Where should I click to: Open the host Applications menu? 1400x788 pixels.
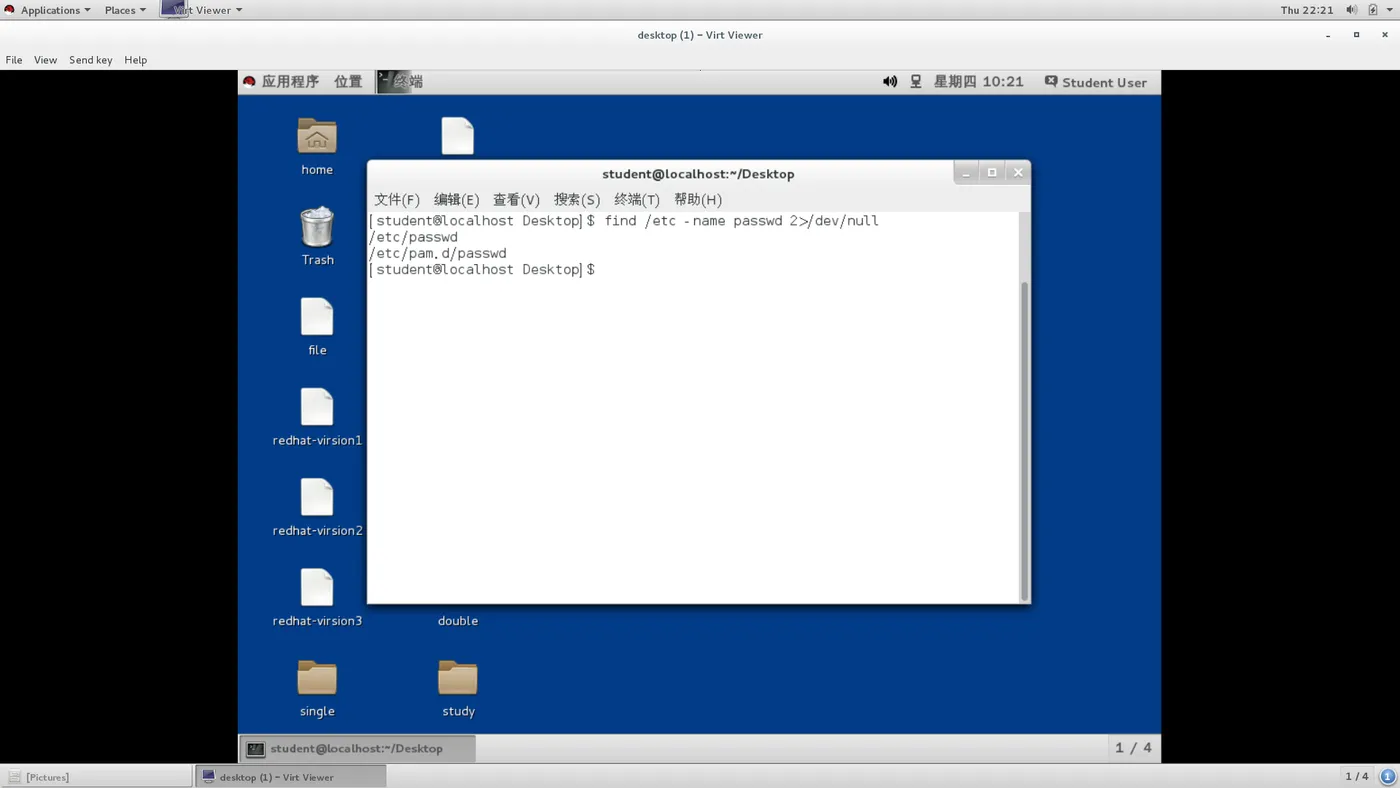48,10
